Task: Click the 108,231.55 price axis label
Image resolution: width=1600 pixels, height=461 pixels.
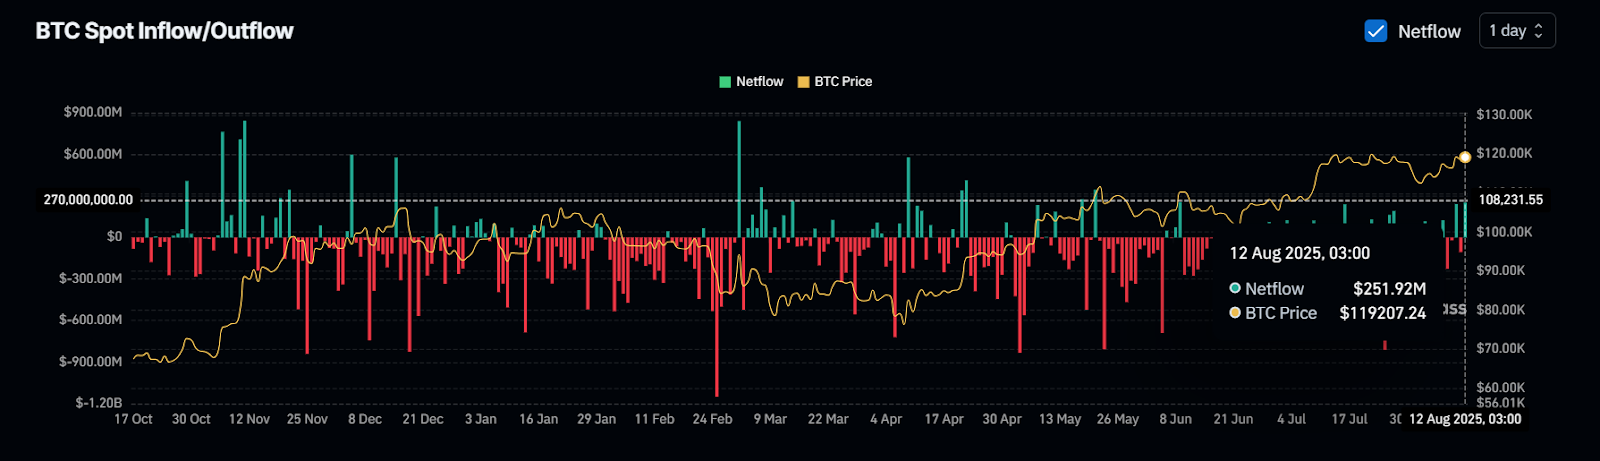Action: (1511, 200)
